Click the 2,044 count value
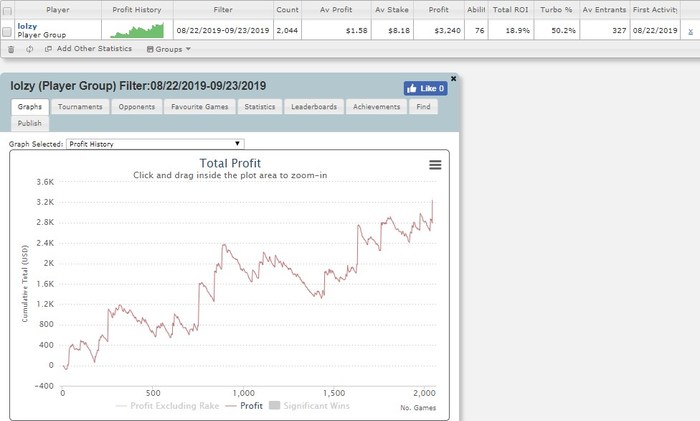The image size is (700, 421). click(x=287, y=31)
